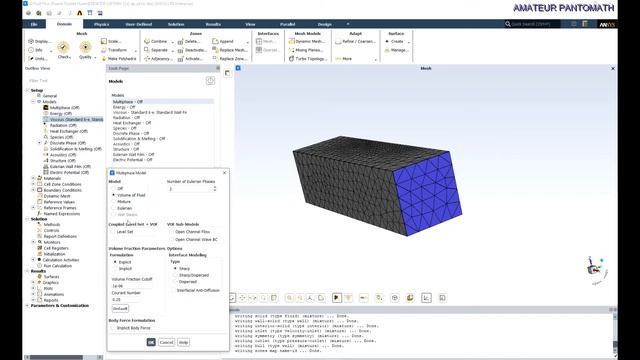Click the Mixing Planes option
The height and width of the screenshot is (360, 640).
click(306, 50)
